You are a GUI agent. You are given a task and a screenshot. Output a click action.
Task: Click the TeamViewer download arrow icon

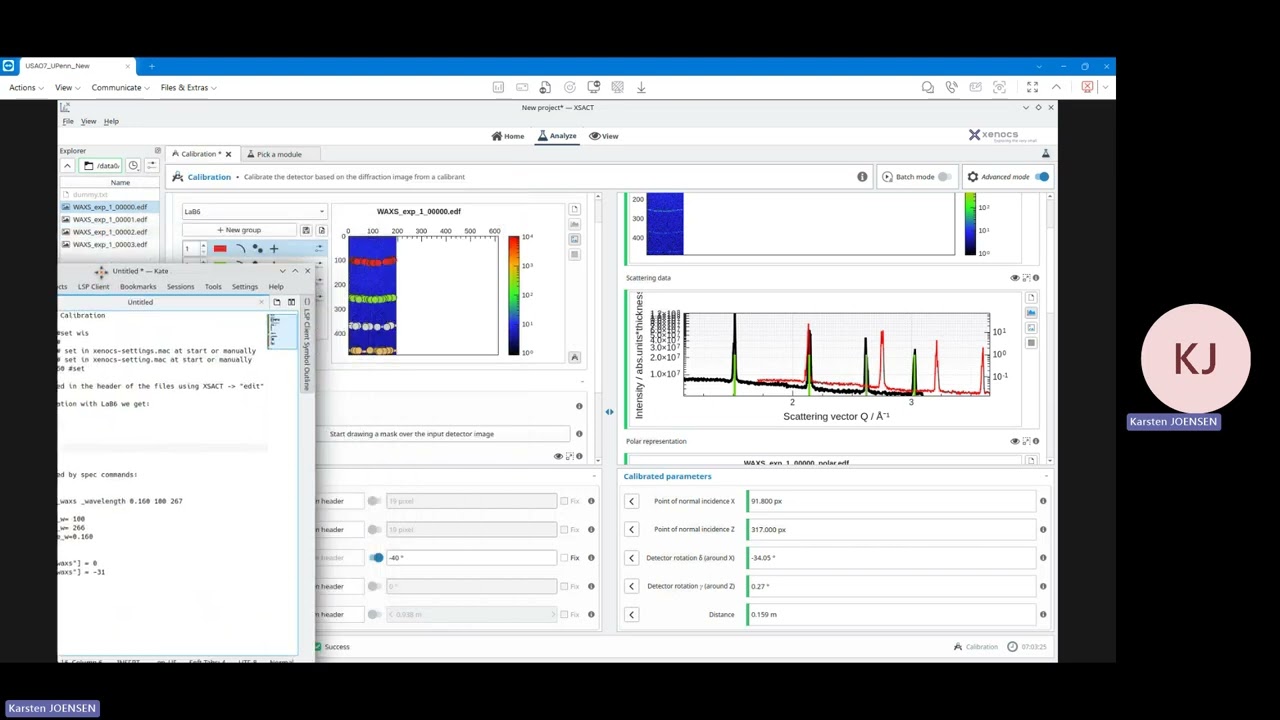click(x=641, y=88)
